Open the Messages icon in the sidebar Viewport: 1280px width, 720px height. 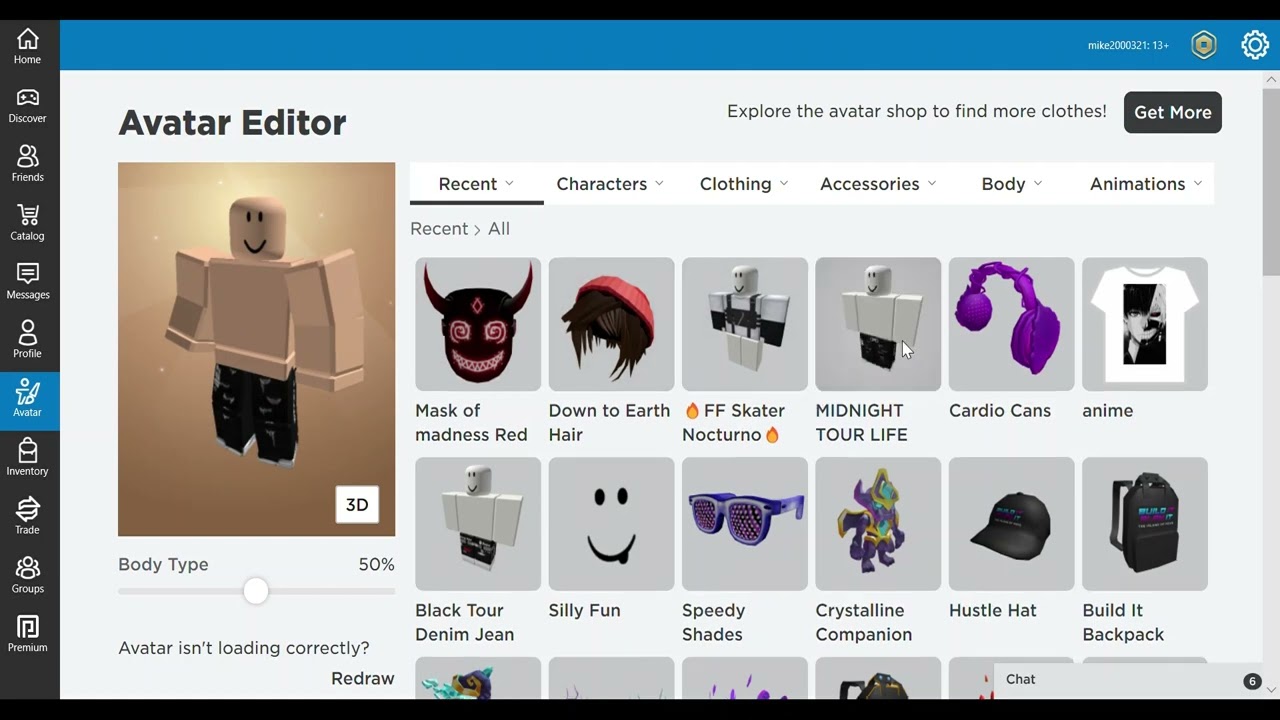point(28,282)
